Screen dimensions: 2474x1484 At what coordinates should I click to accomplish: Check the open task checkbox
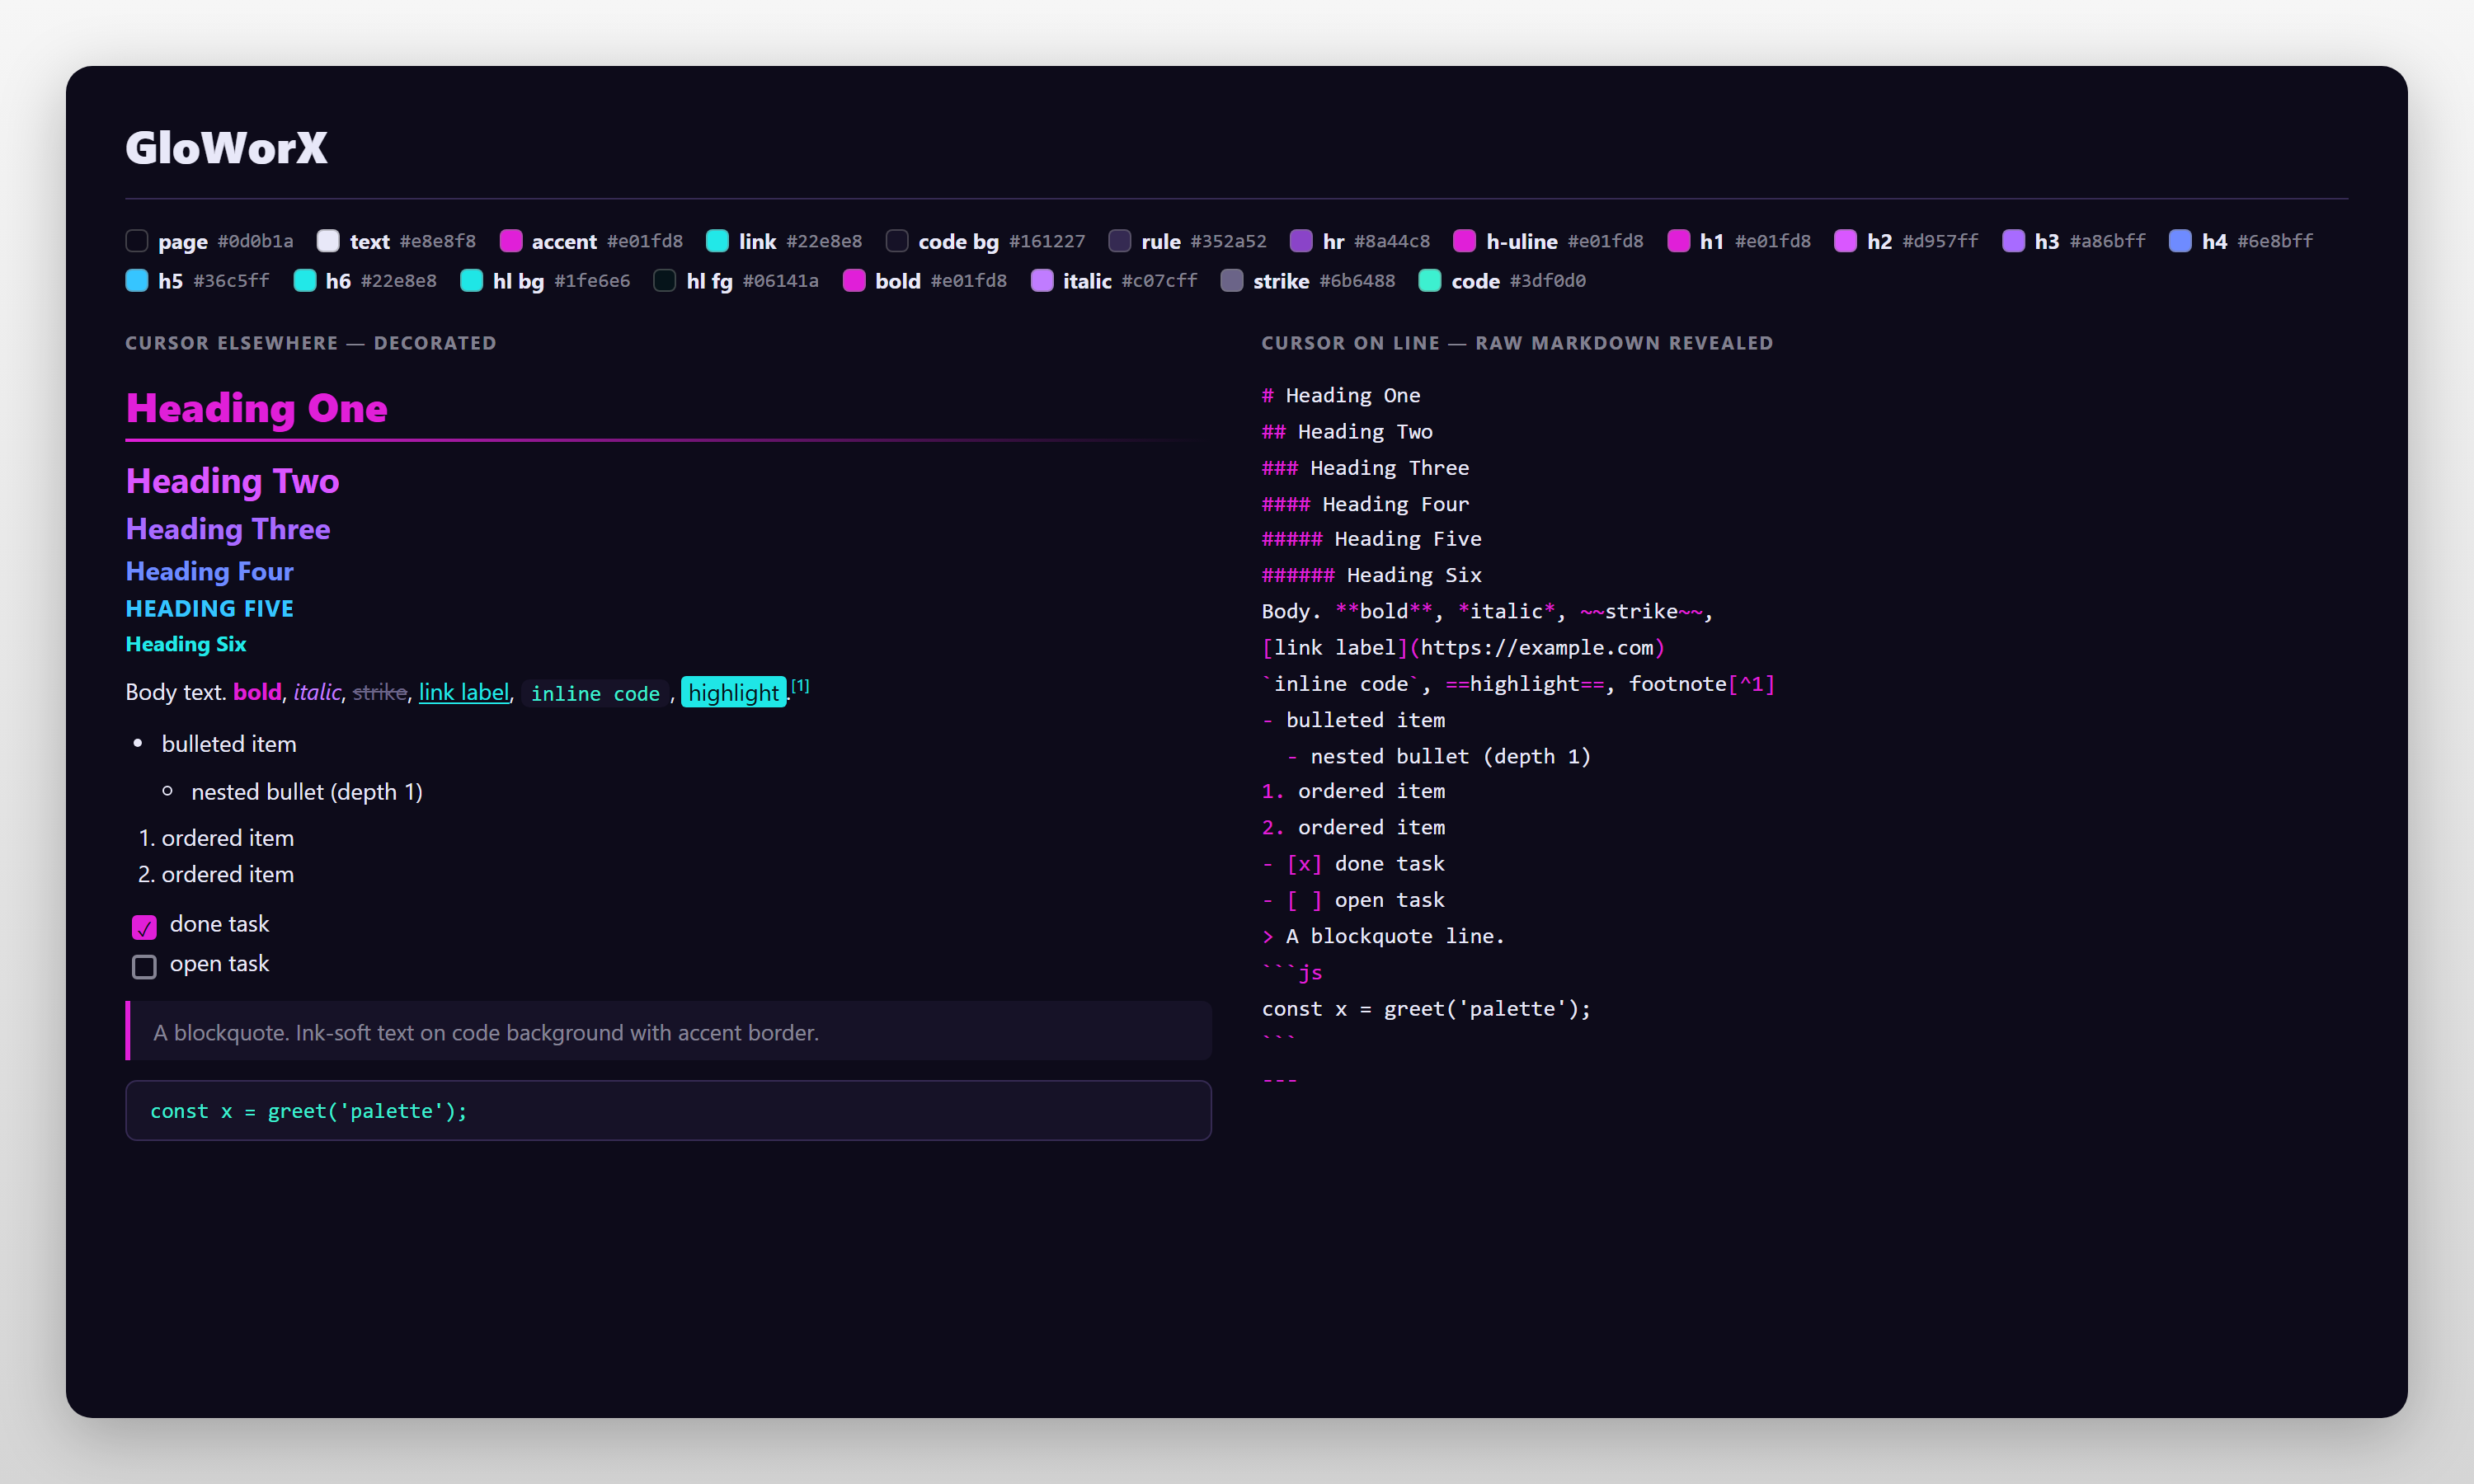tap(144, 967)
